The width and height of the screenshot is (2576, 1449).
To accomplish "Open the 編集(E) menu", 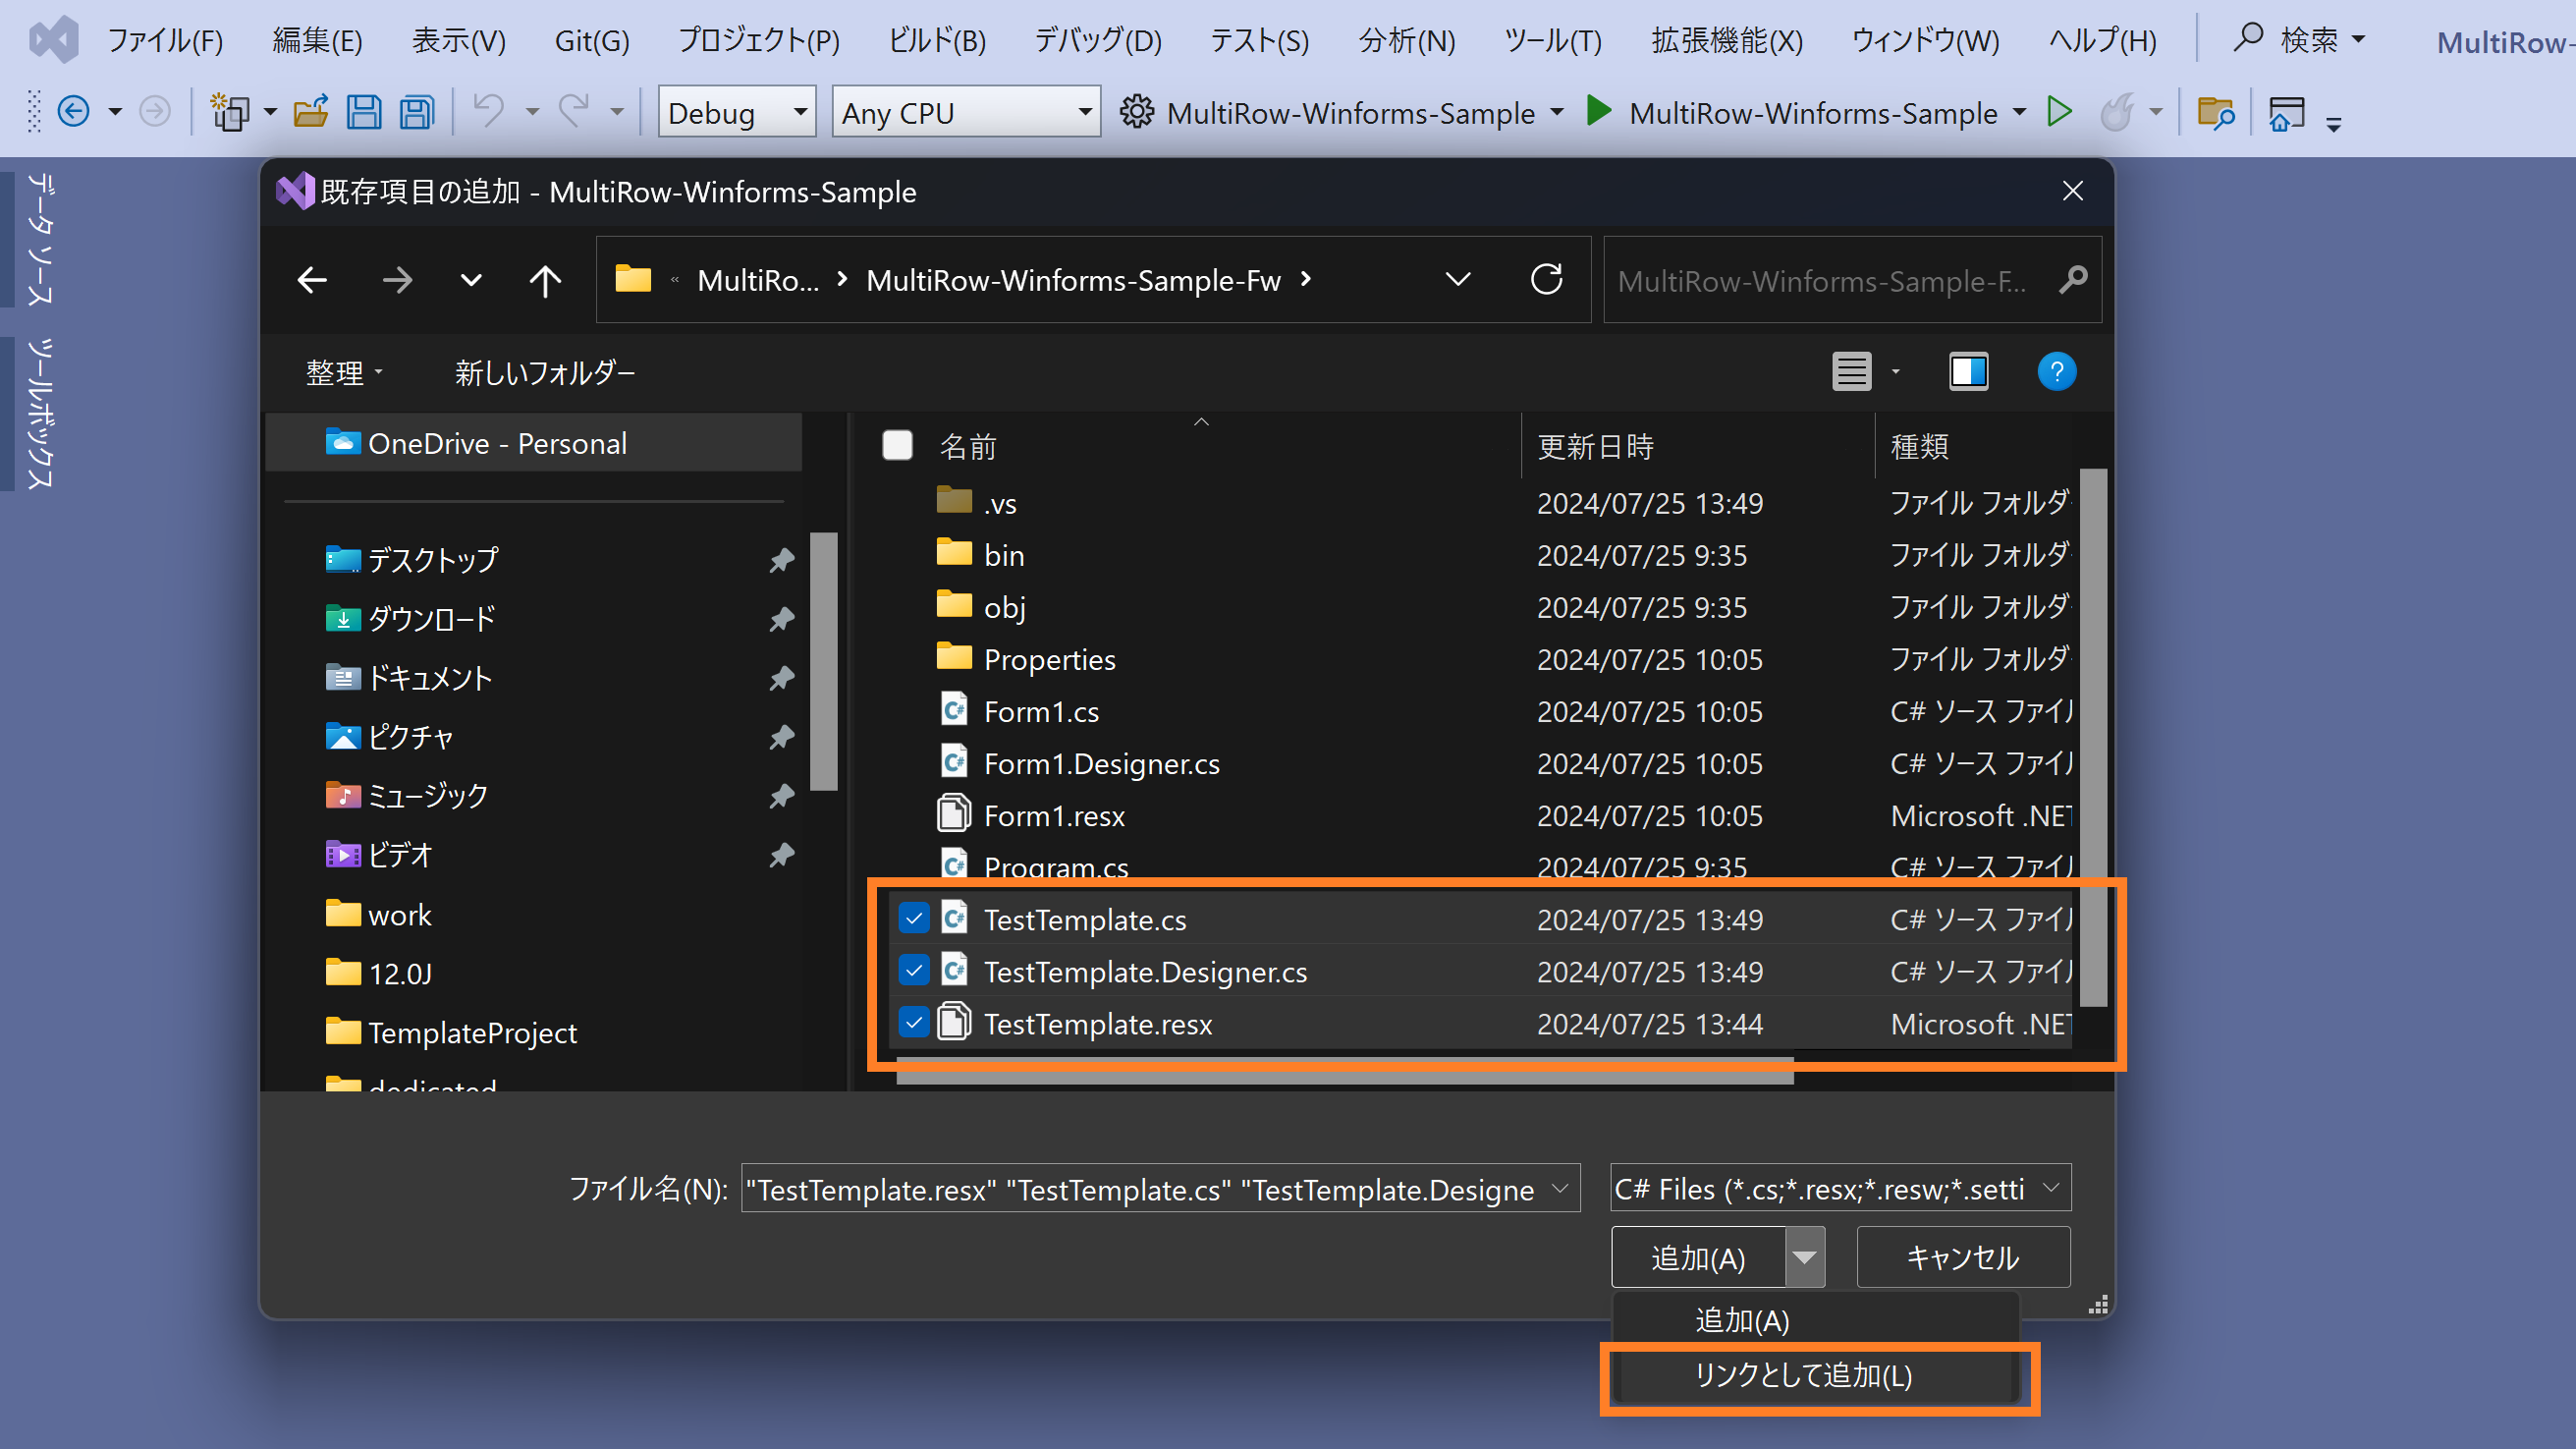I will pos(317,40).
